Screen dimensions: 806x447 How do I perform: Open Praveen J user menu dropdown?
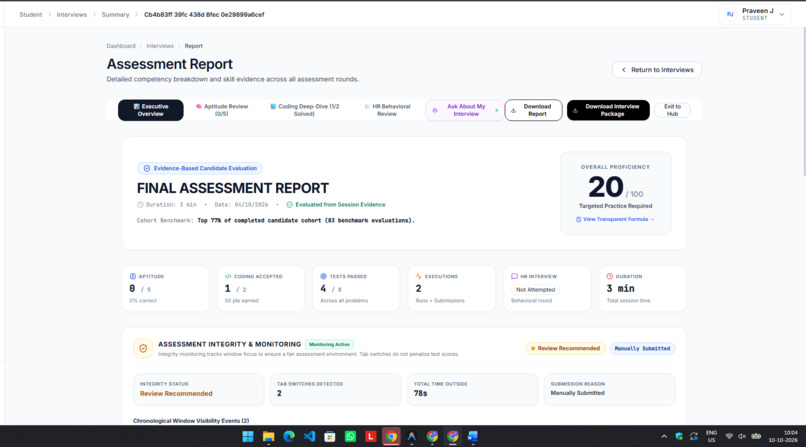pyautogui.click(x=755, y=14)
